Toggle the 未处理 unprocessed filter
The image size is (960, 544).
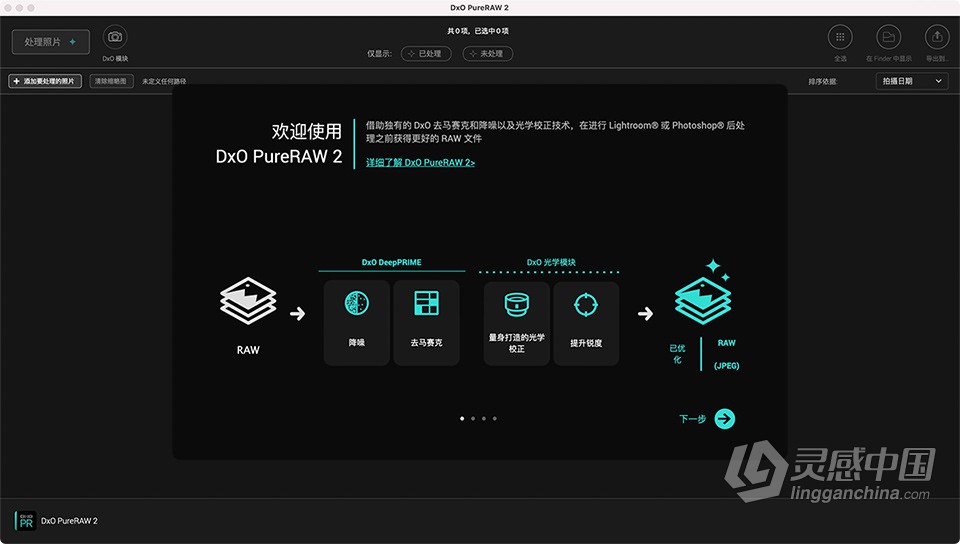487,54
